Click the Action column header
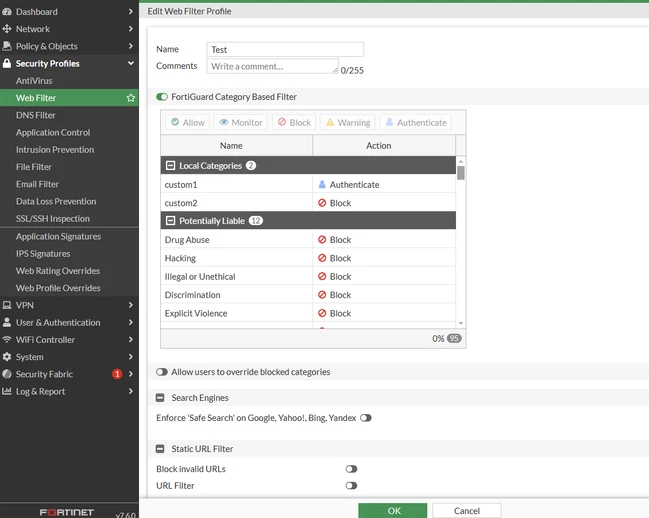Viewport: 649px width, 518px height. pyautogui.click(x=384, y=146)
